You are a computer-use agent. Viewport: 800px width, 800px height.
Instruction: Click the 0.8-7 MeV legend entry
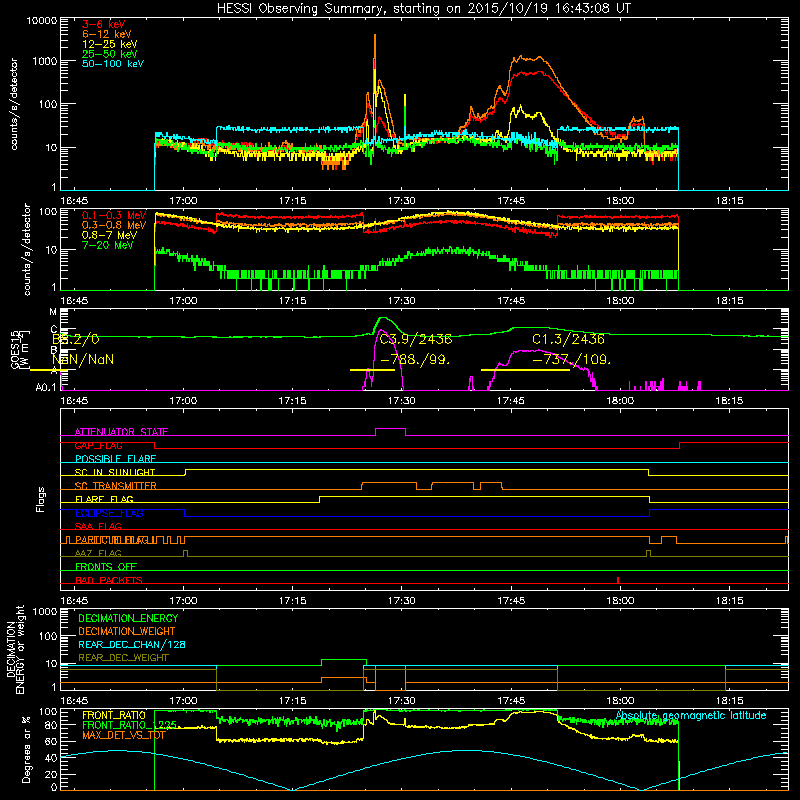coord(109,235)
